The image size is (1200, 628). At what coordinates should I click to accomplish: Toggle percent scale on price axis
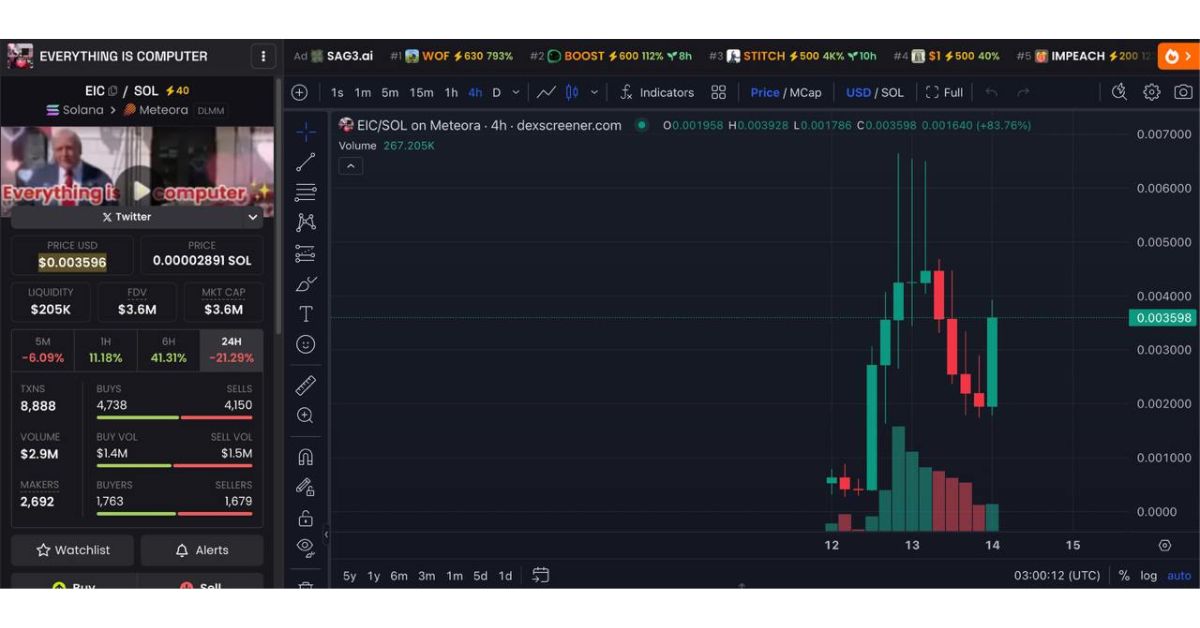click(1124, 575)
